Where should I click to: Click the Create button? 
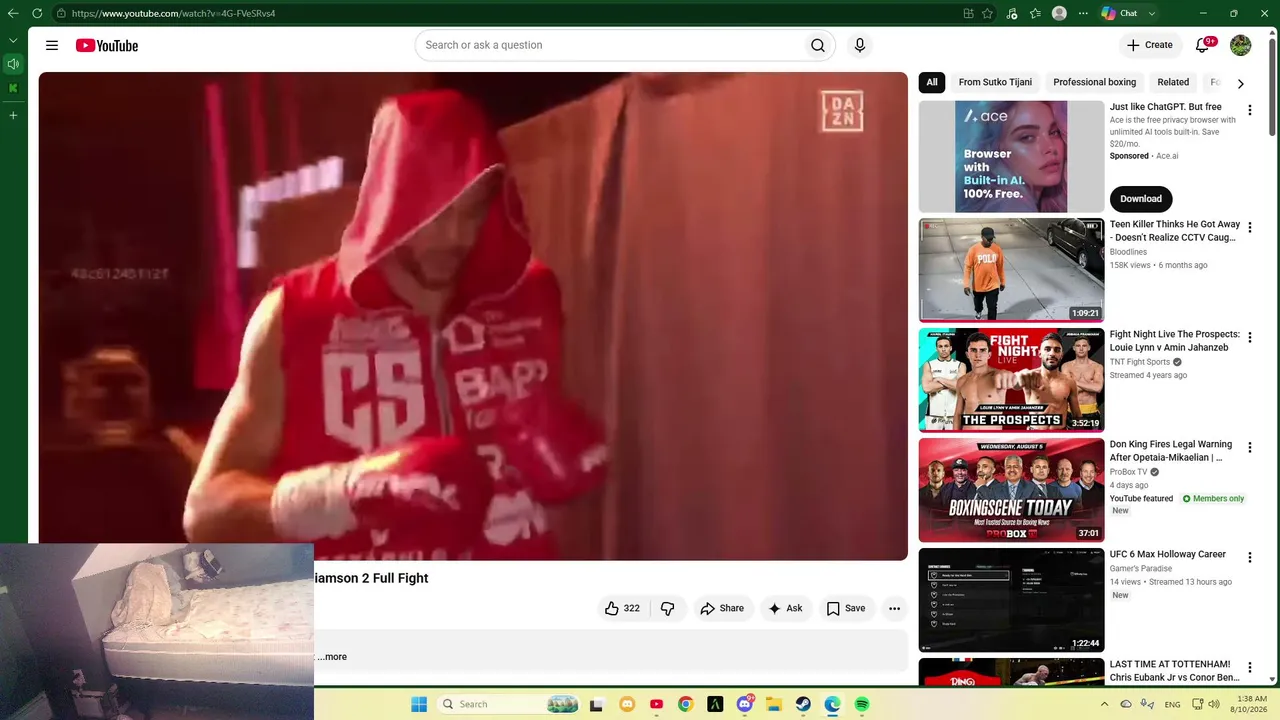1150,45
